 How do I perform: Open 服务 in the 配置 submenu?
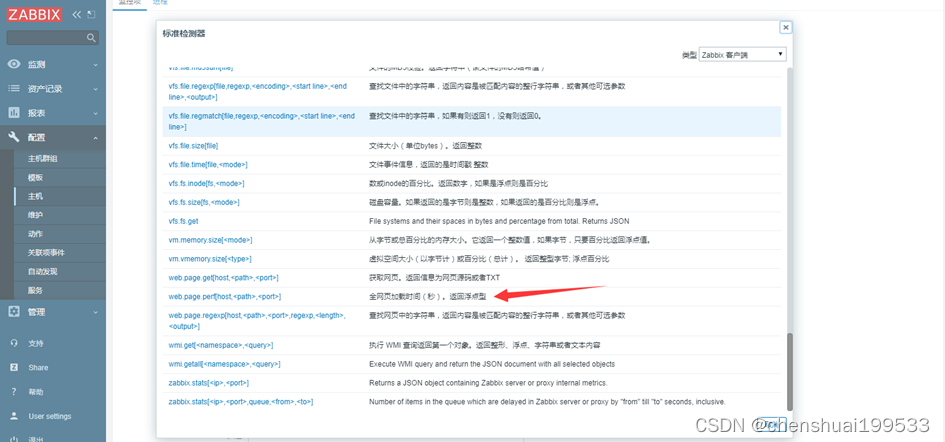pyautogui.click(x=36, y=290)
